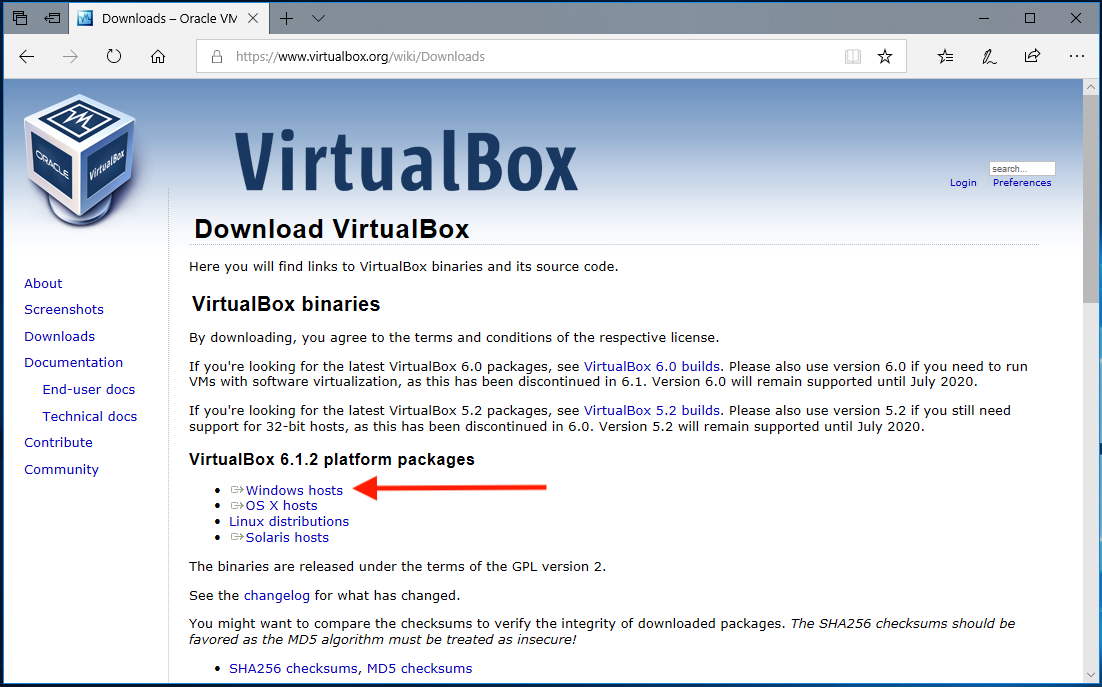Add page to favorites star icon
Screen dimensions: 1102x687
coord(885,57)
